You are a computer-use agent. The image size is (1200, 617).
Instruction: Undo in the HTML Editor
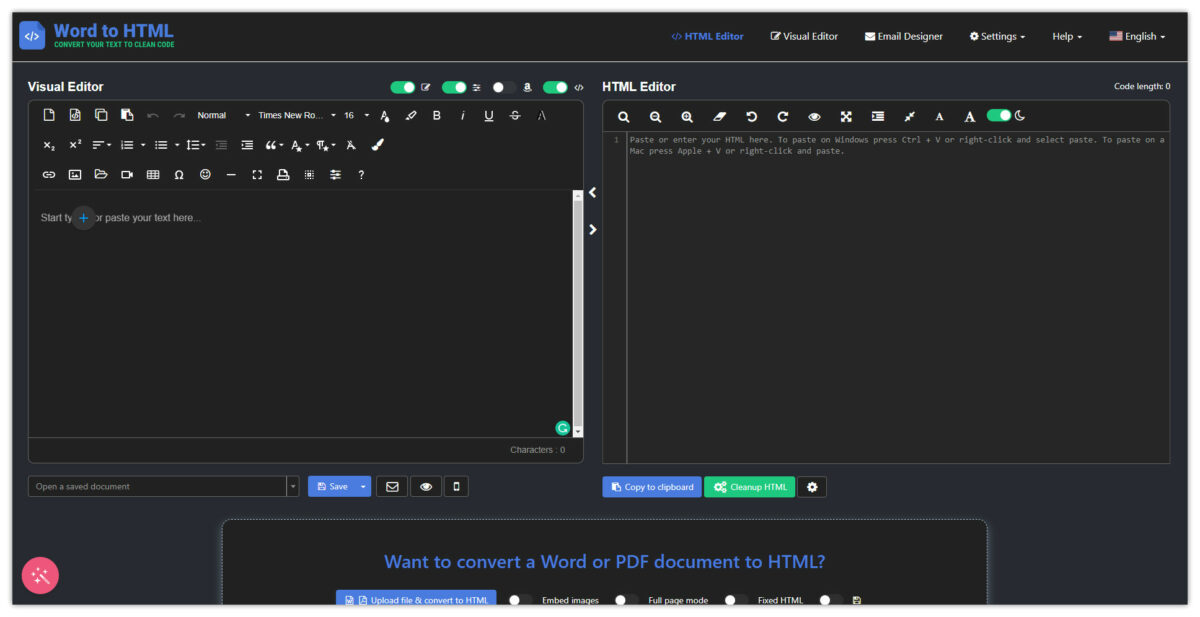click(751, 117)
